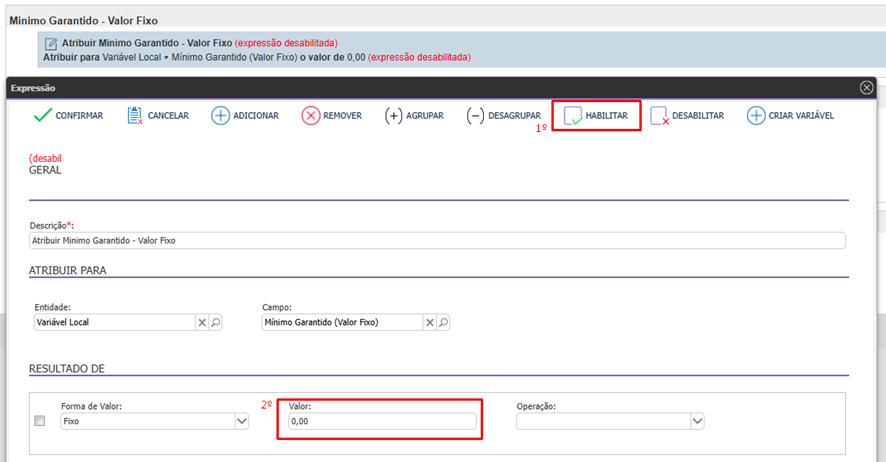The height and width of the screenshot is (462, 886).
Task: Close the Expressão dialog
Action: click(866, 88)
